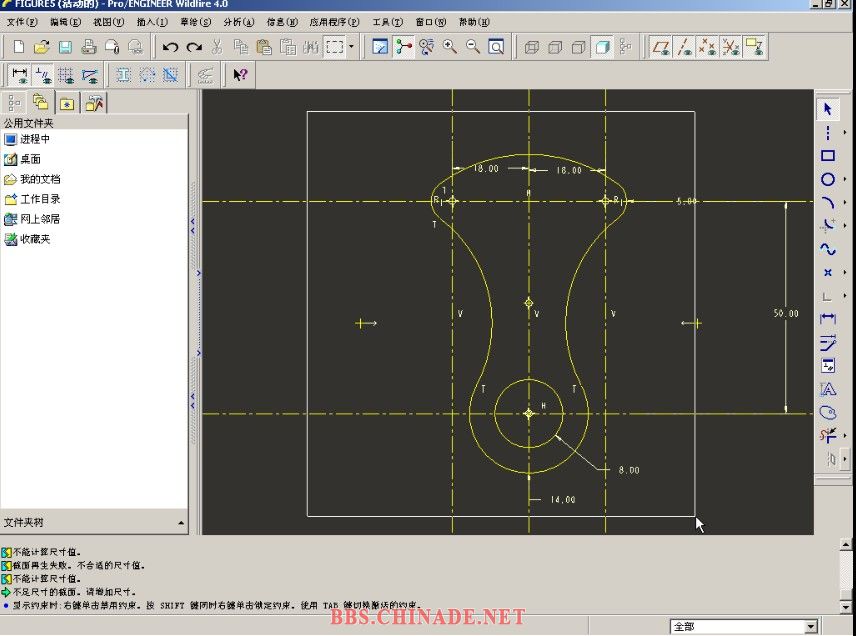Screen dimensions: 856x636
Task: Toggle coordinate systems display
Action: pyautogui.click(x=732, y=47)
